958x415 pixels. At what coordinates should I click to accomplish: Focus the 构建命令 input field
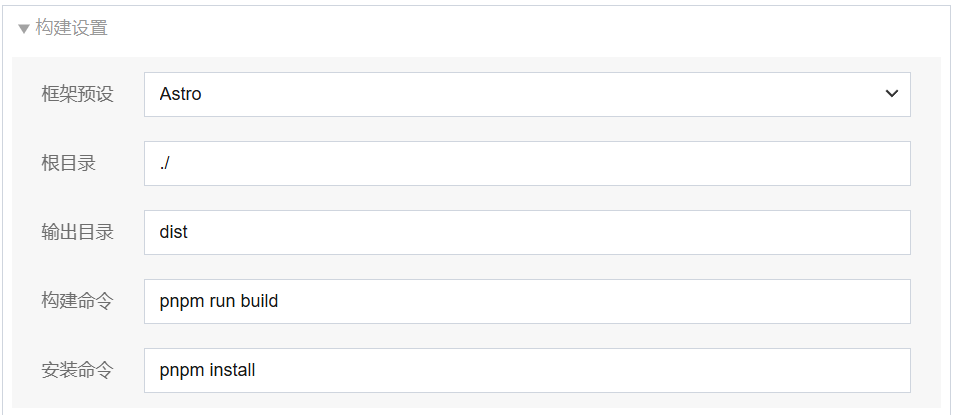(x=526, y=301)
